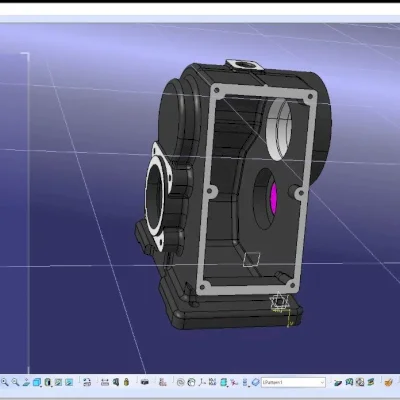Click the shading render style cylinder icon
400x400 pixels.
click(x=48, y=382)
